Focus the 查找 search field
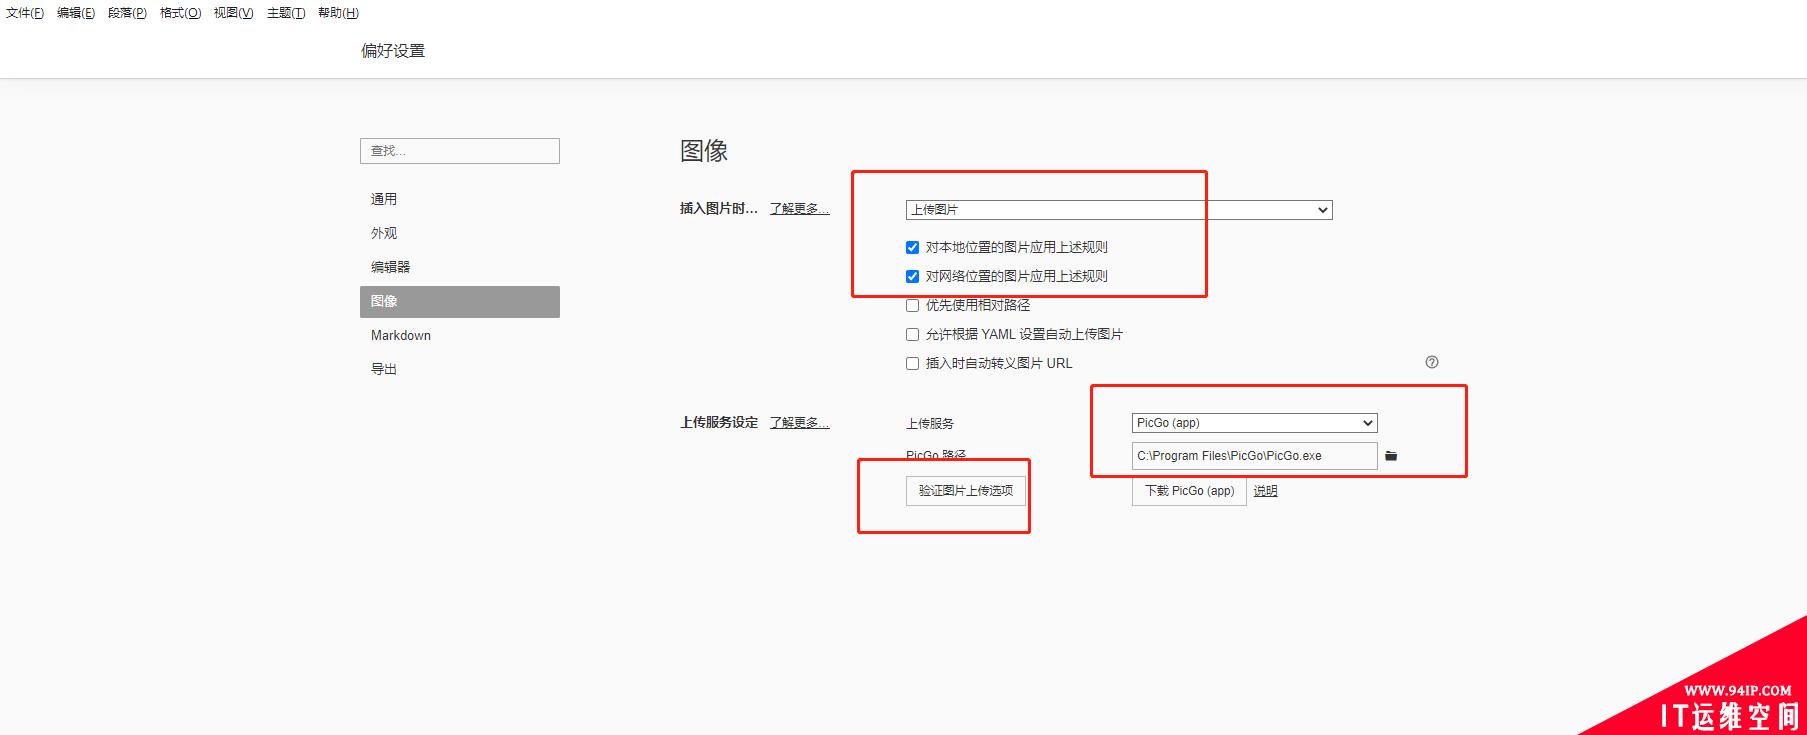Viewport: 1807px width, 735px height. tap(460, 151)
